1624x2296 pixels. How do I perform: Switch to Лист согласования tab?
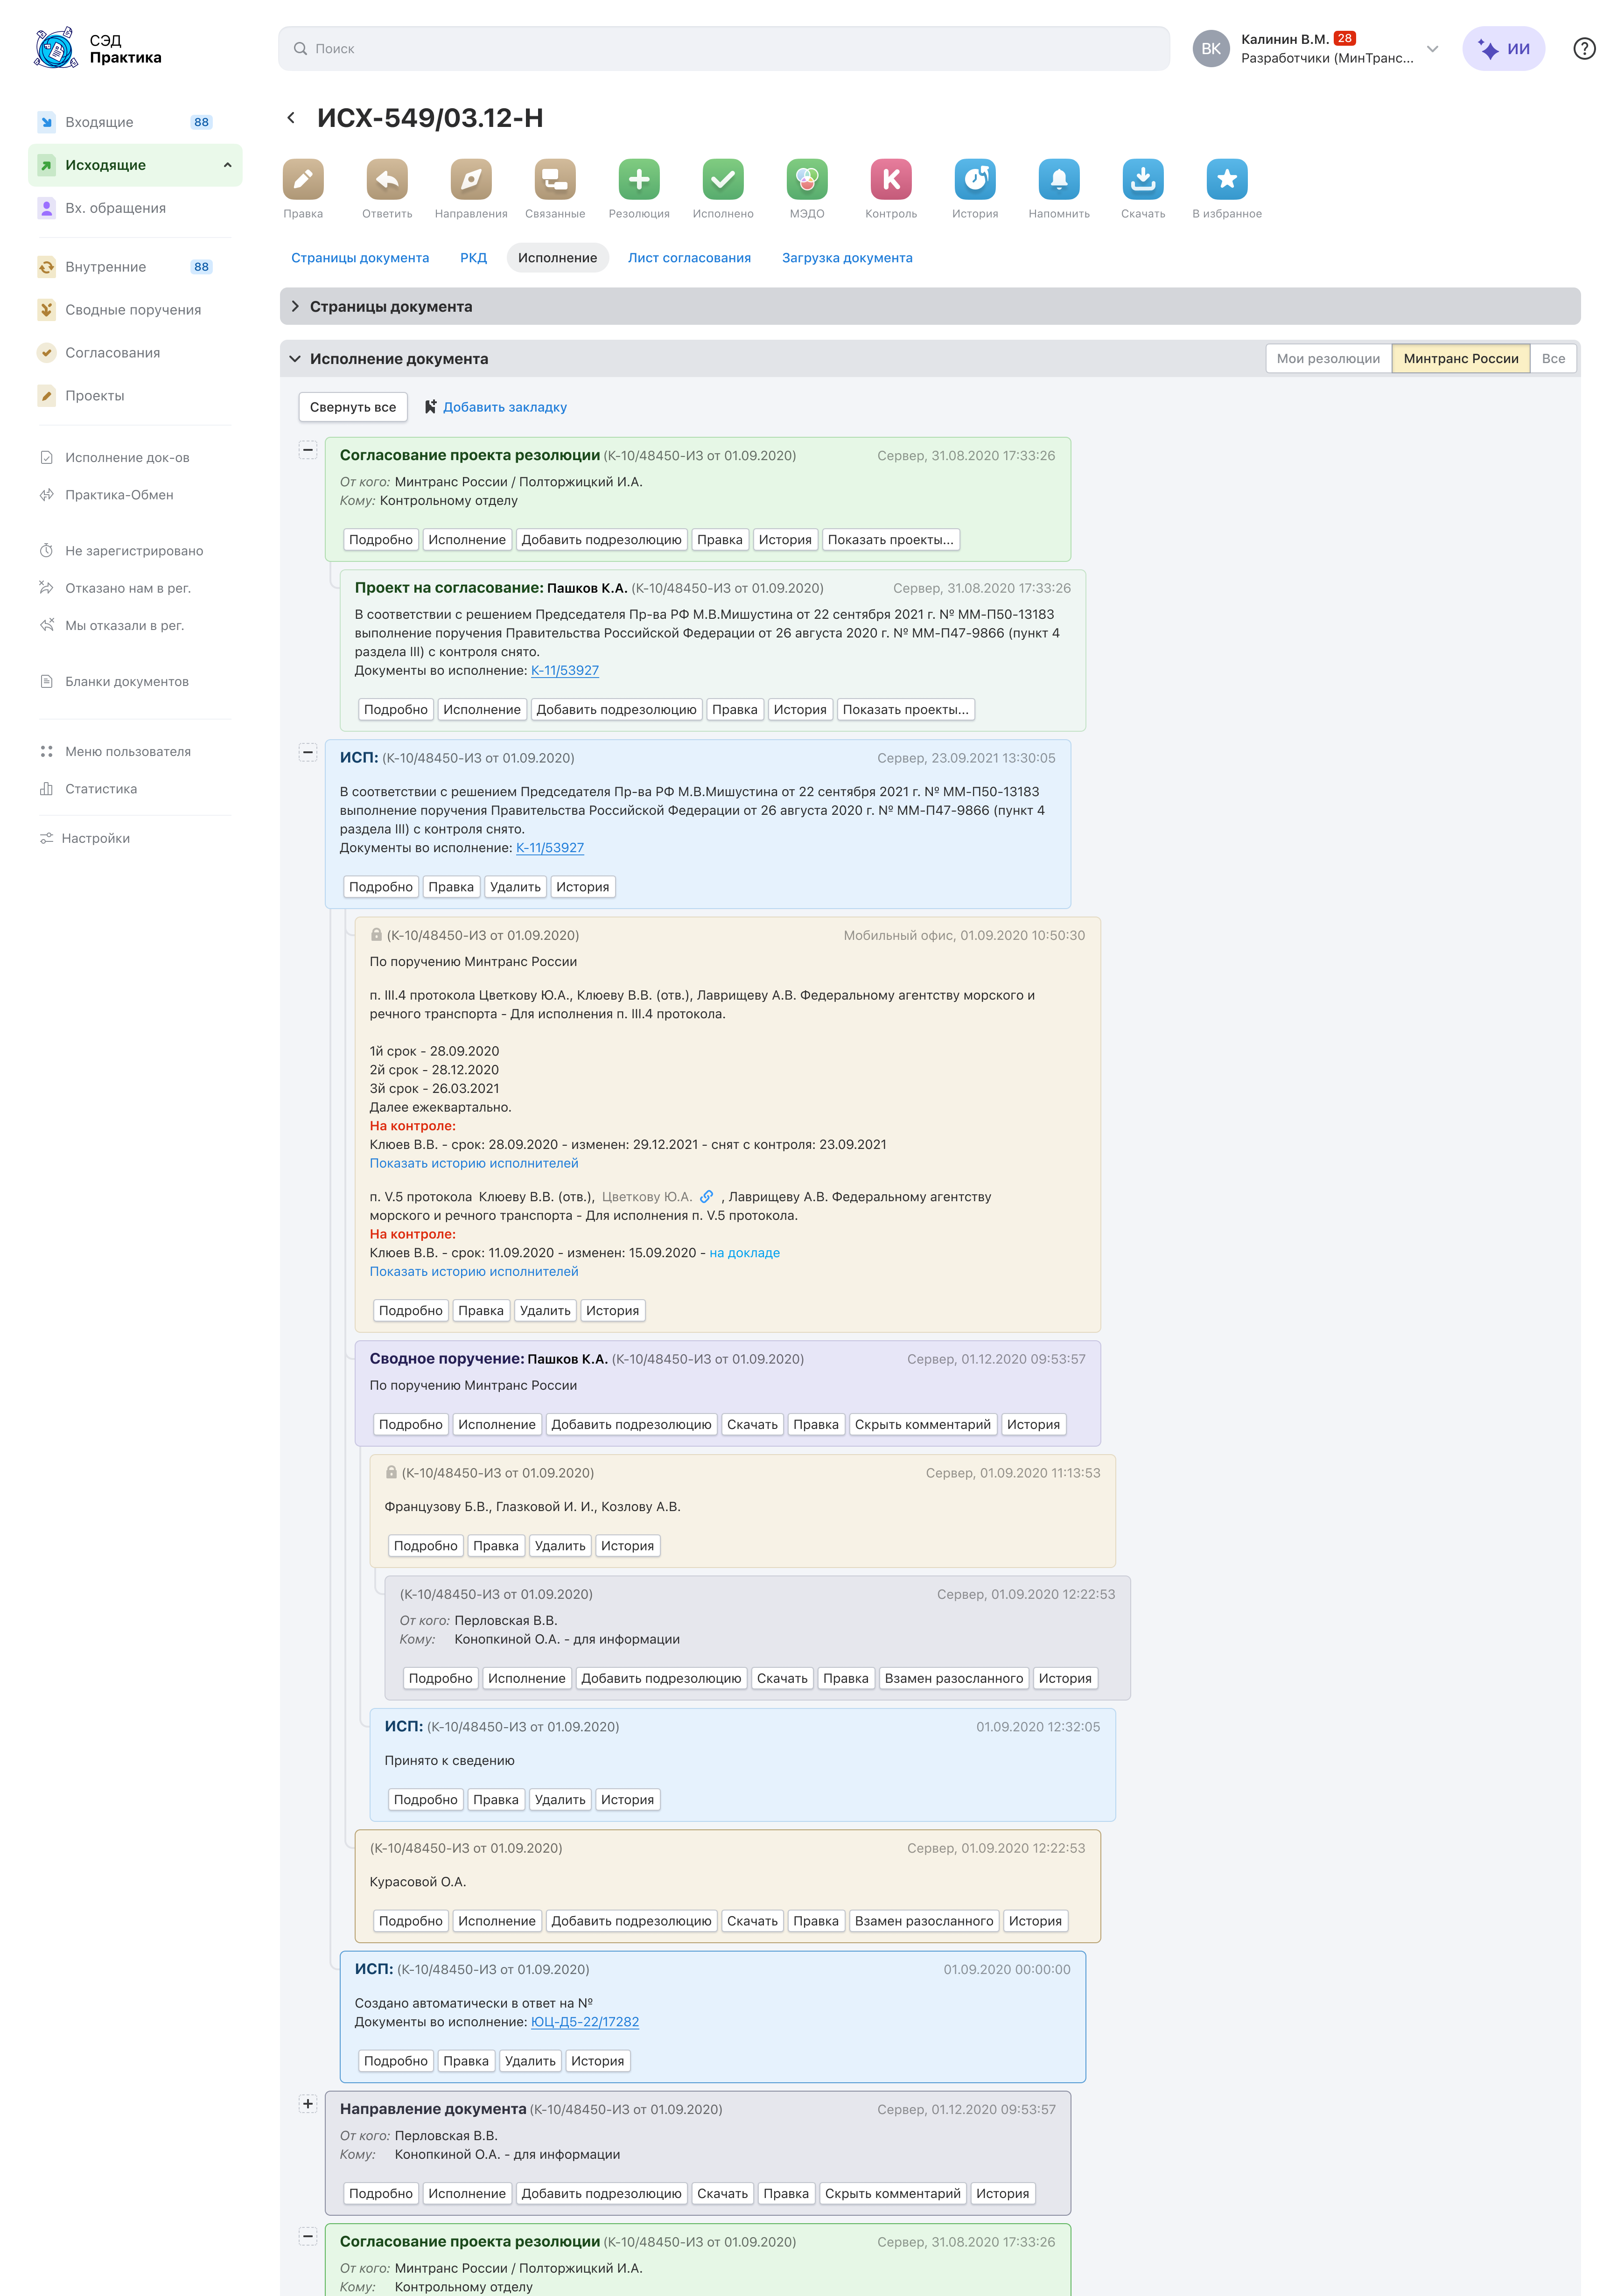(689, 258)
